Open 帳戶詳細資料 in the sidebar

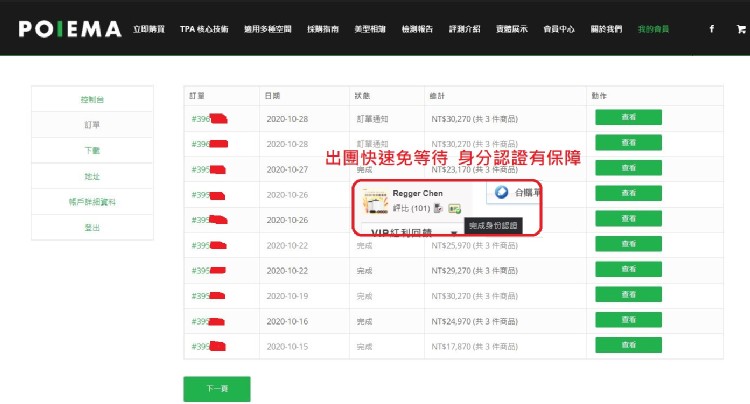point(92,202)
